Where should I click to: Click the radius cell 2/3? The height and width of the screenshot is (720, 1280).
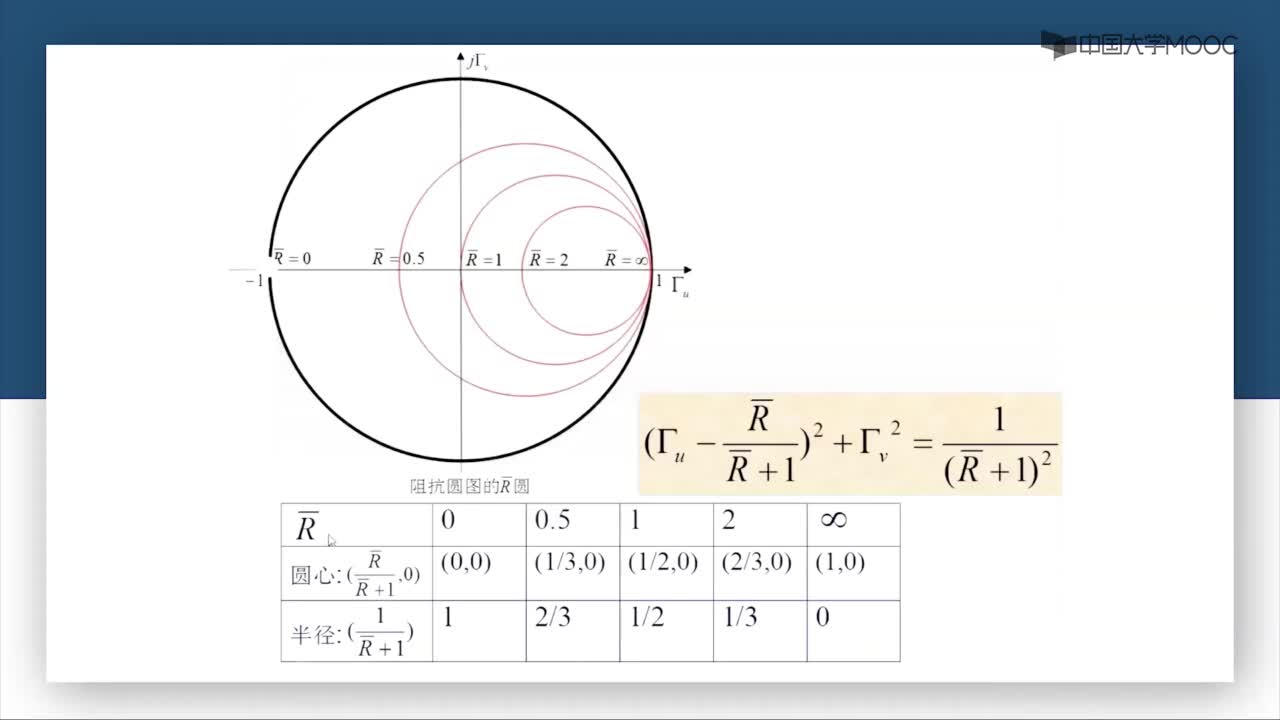573,631
